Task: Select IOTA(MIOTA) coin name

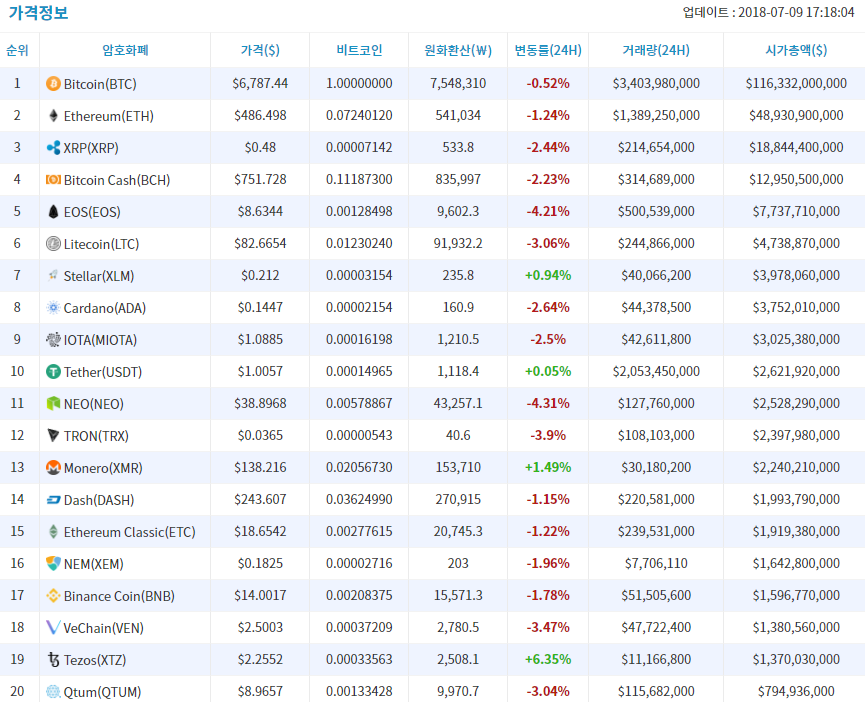Action: click(x=100, y=340)
